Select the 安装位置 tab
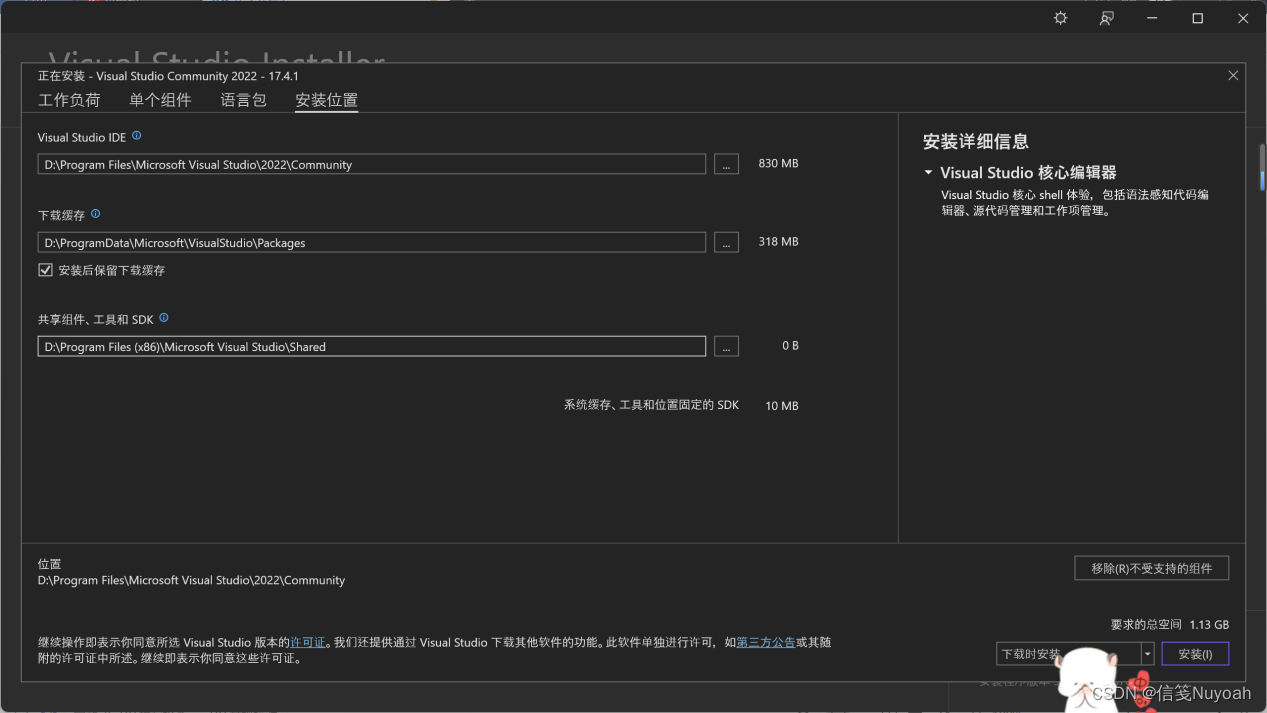This screenshot has height=713, width=1267. click(x=326, y=100)
